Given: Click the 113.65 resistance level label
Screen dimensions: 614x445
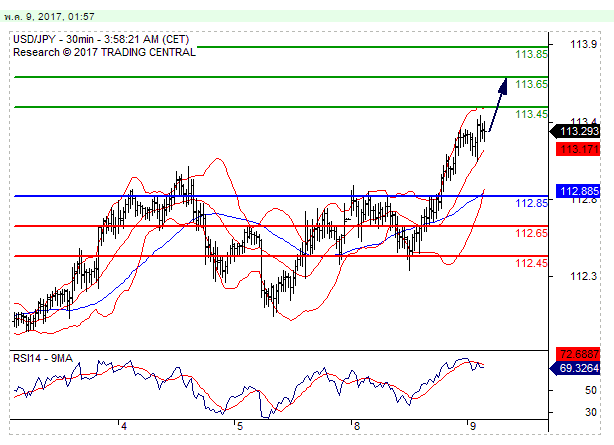Looking at the screenshot, I should click(531, 84).
